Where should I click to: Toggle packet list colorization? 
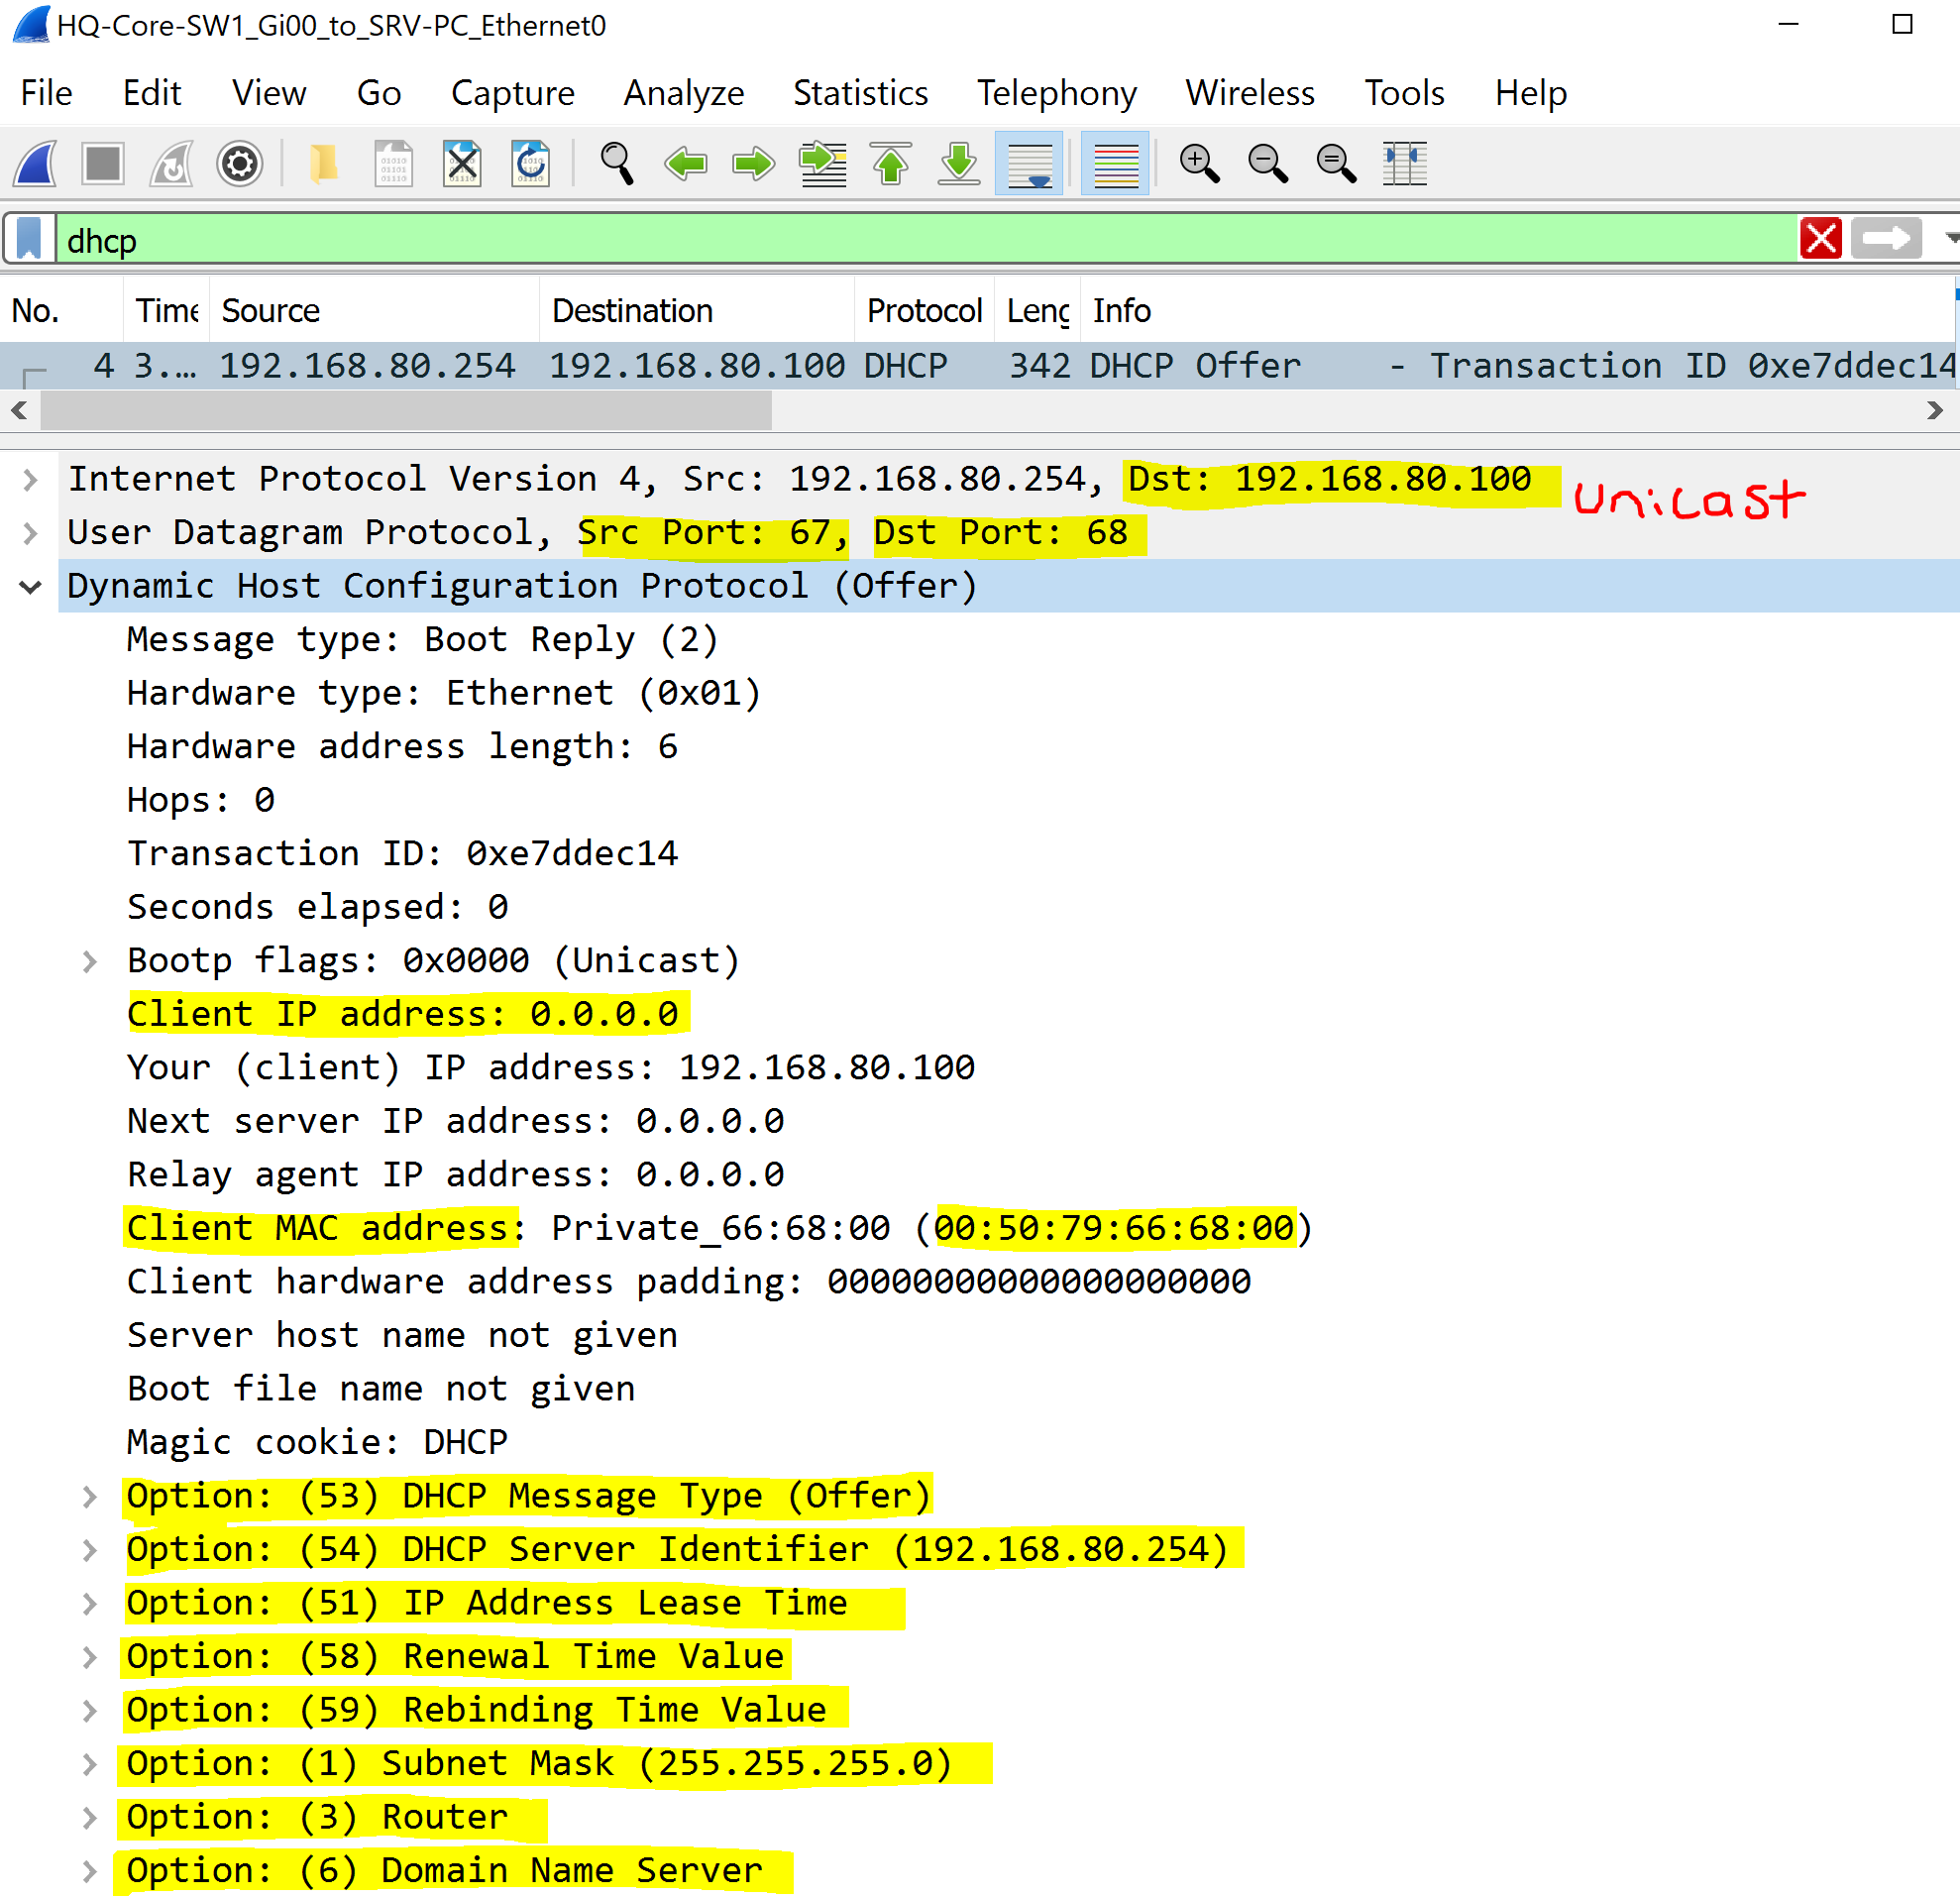click(1116, 163)
